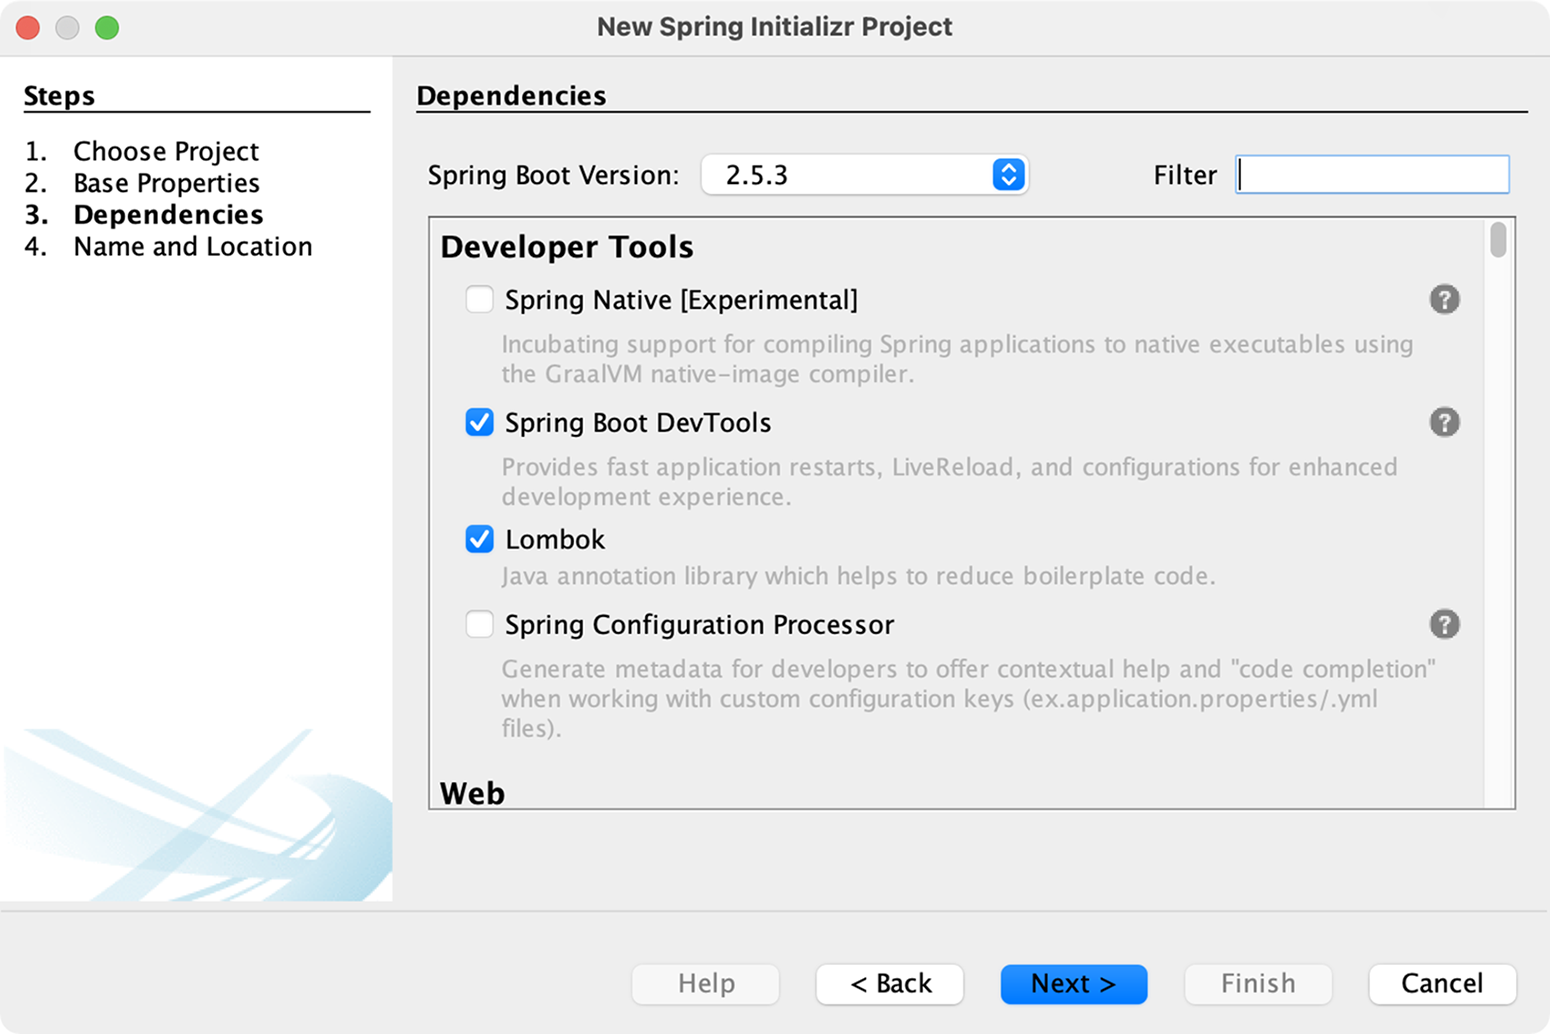Enable Spring Native [Experimental] checkbox
1550x1034 pixels.
(x=480, y=299)
